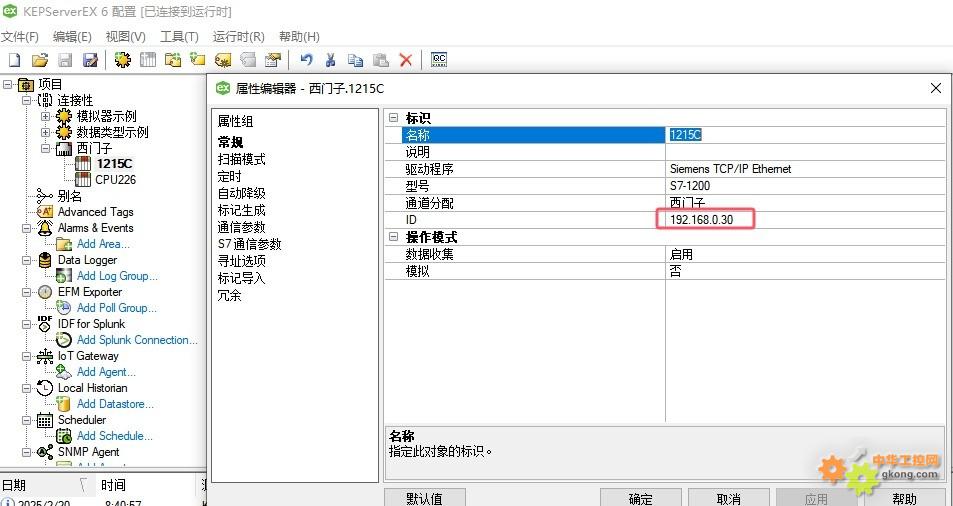
Task: Collapse the Data Logger node
Action: pyautogui.click(x=27, y=260)
